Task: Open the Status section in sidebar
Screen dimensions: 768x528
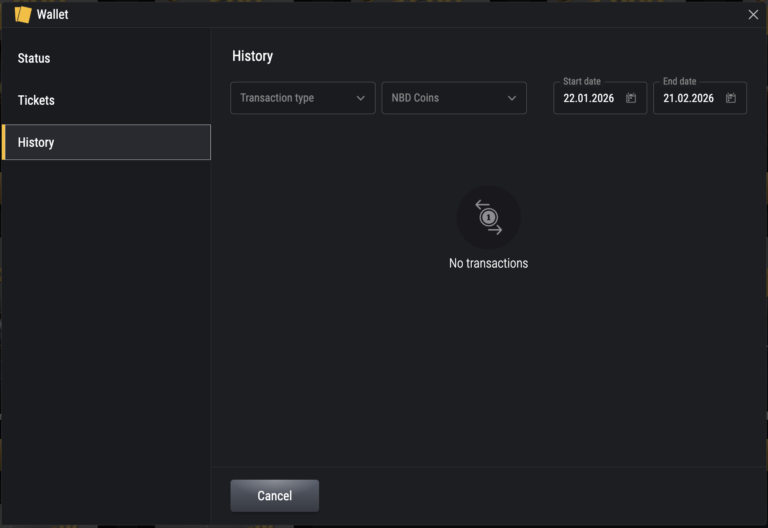Action: pos(34,58)
